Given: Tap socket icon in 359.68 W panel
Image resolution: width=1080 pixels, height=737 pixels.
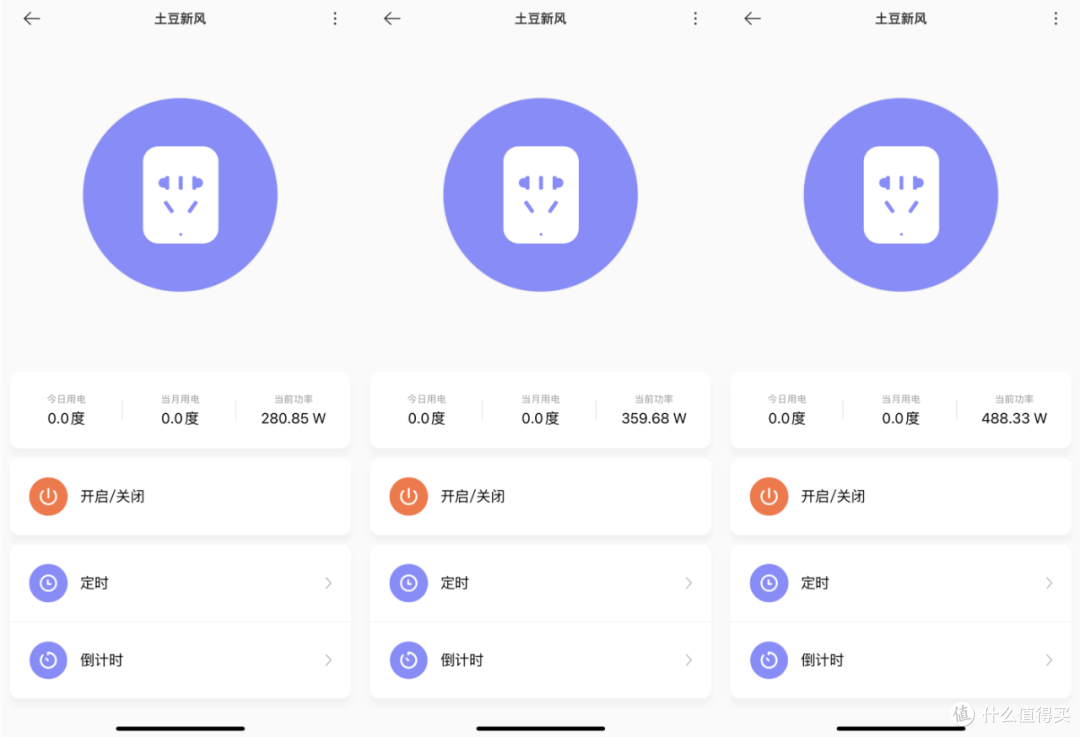Looking at the screenshot, I should coord(541,195).
